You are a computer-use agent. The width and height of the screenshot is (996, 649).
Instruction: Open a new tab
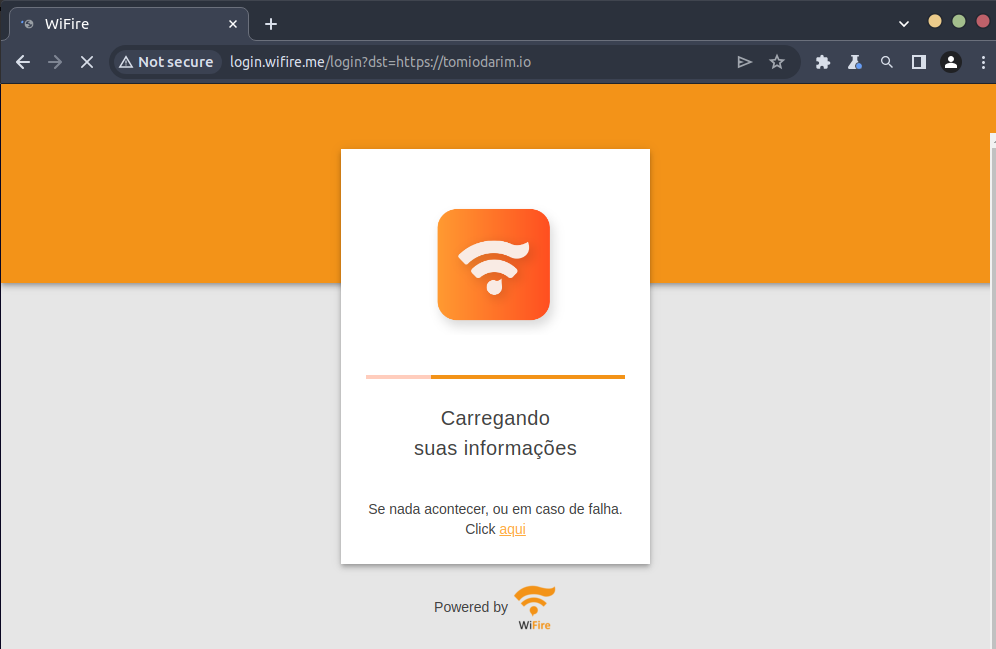[271, 24]
